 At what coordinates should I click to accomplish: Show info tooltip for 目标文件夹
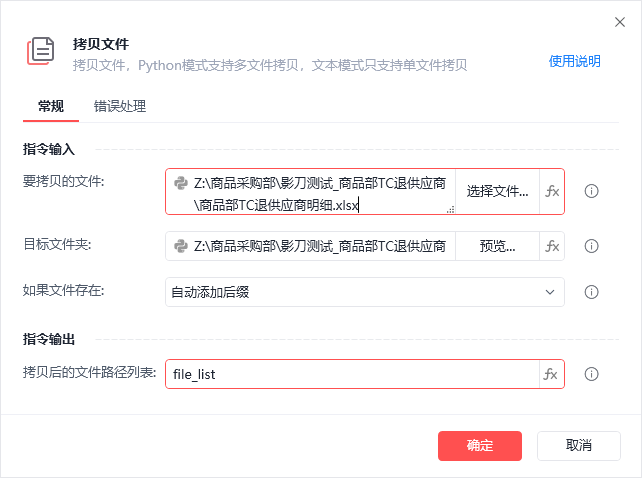591,246
